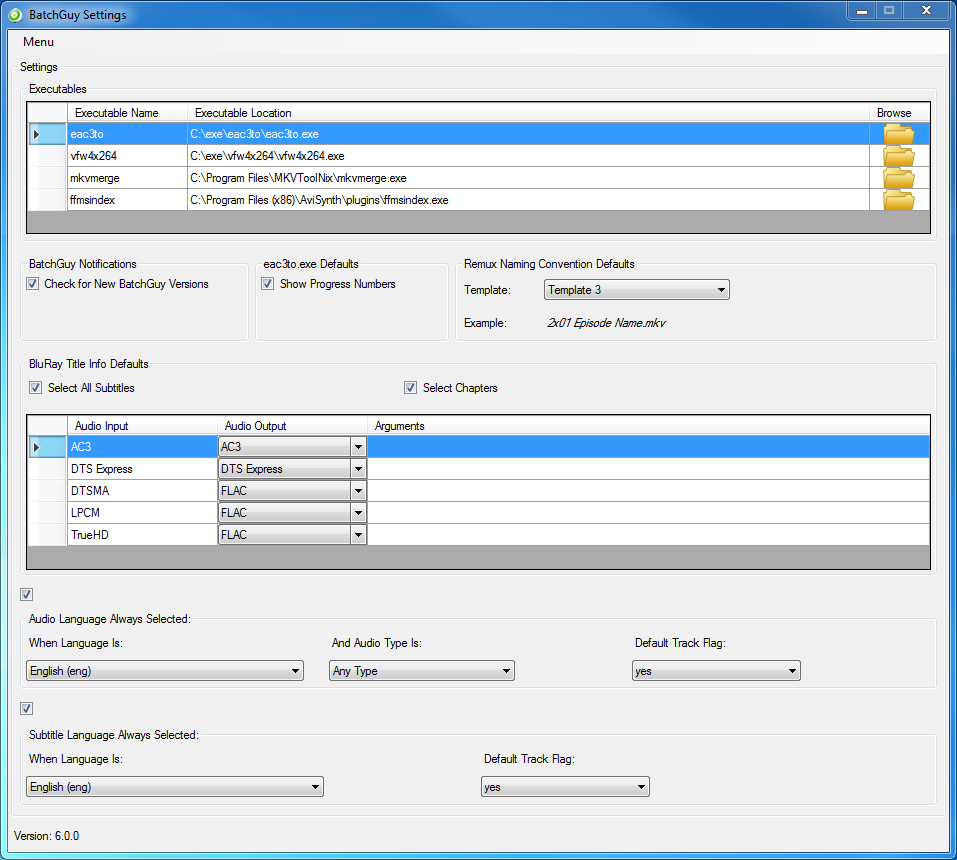This screenshot has width=957, height=860.
Task: Open the Template 3 dropdown
Action: [x=637, y=290]
